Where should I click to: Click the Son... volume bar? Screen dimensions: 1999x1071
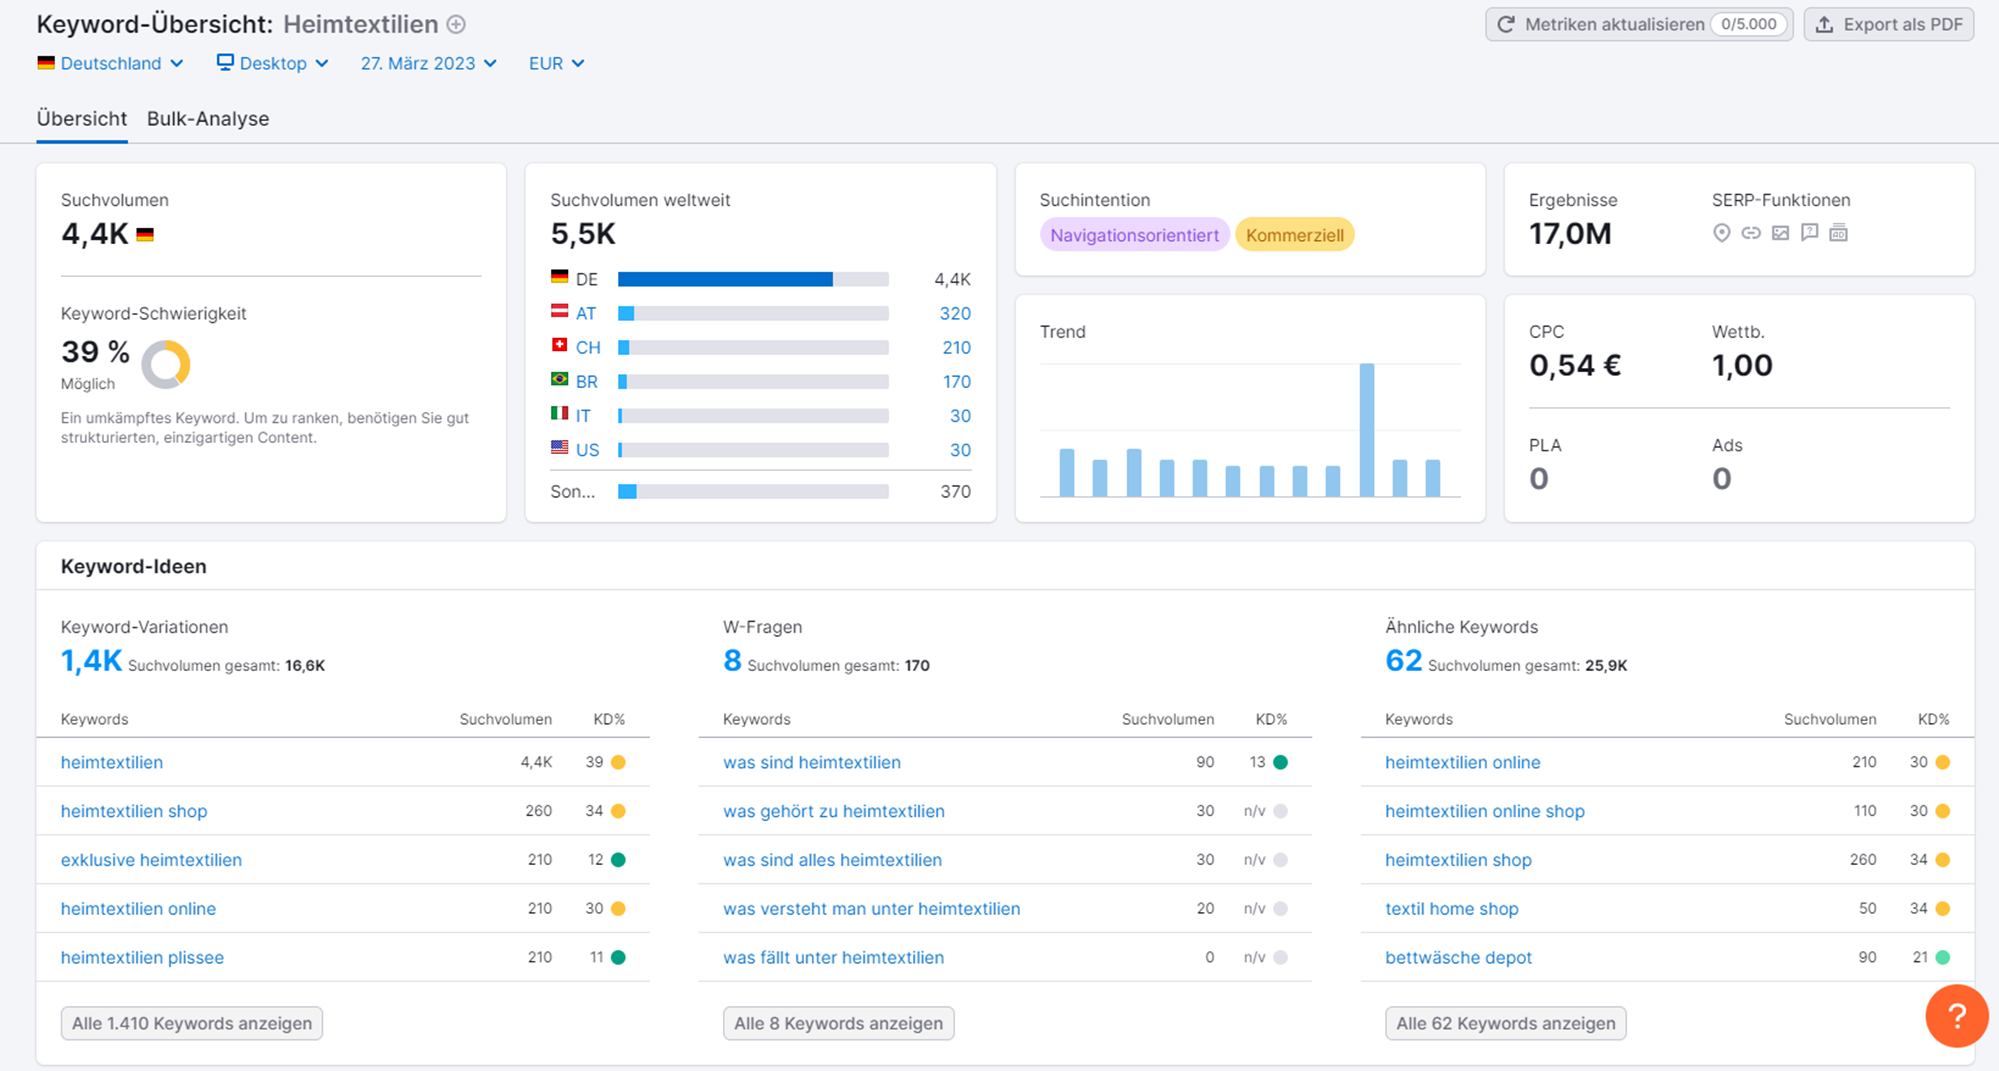point(753,491)
